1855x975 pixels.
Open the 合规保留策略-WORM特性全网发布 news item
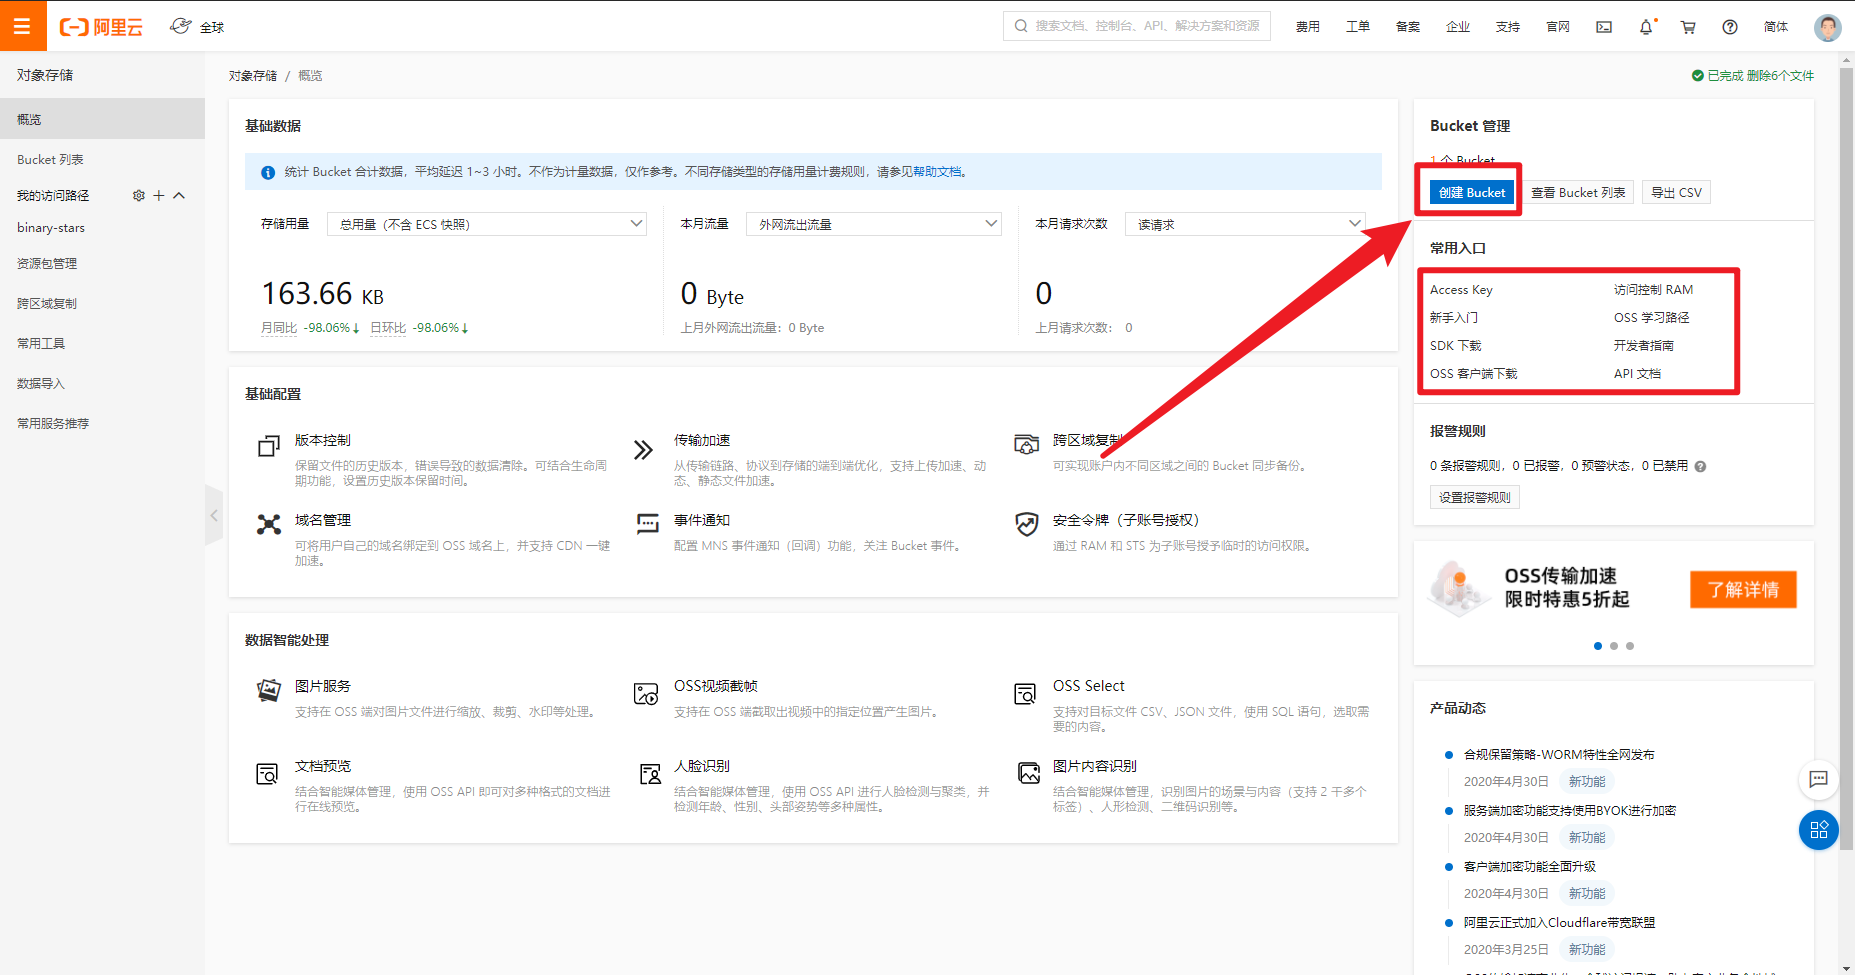(x=1559, y=755)
